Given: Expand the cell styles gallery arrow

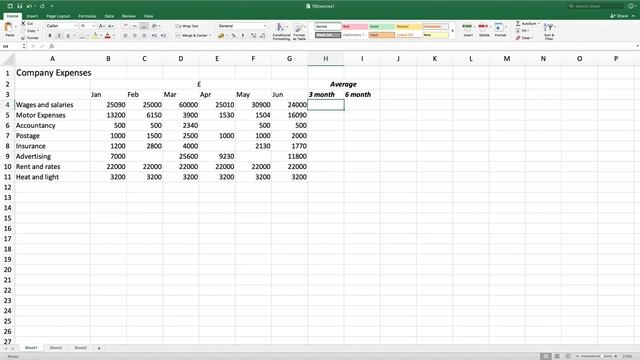Looking at the screenshot, I should pyautogui.click(x=452, y=31).
